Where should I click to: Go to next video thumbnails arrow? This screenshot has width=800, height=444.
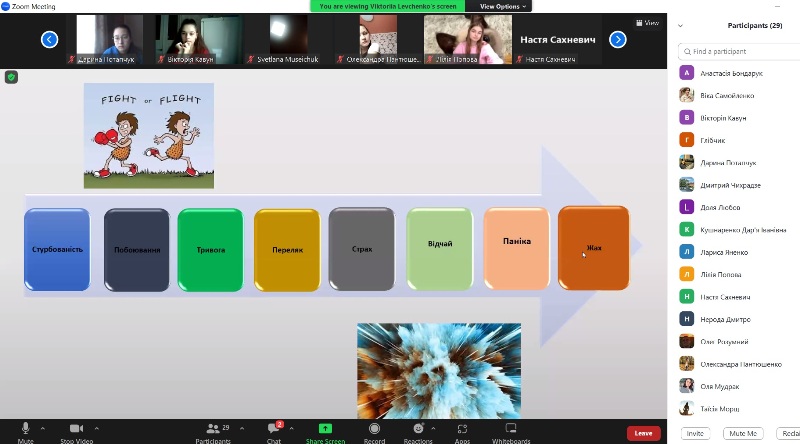618,39
